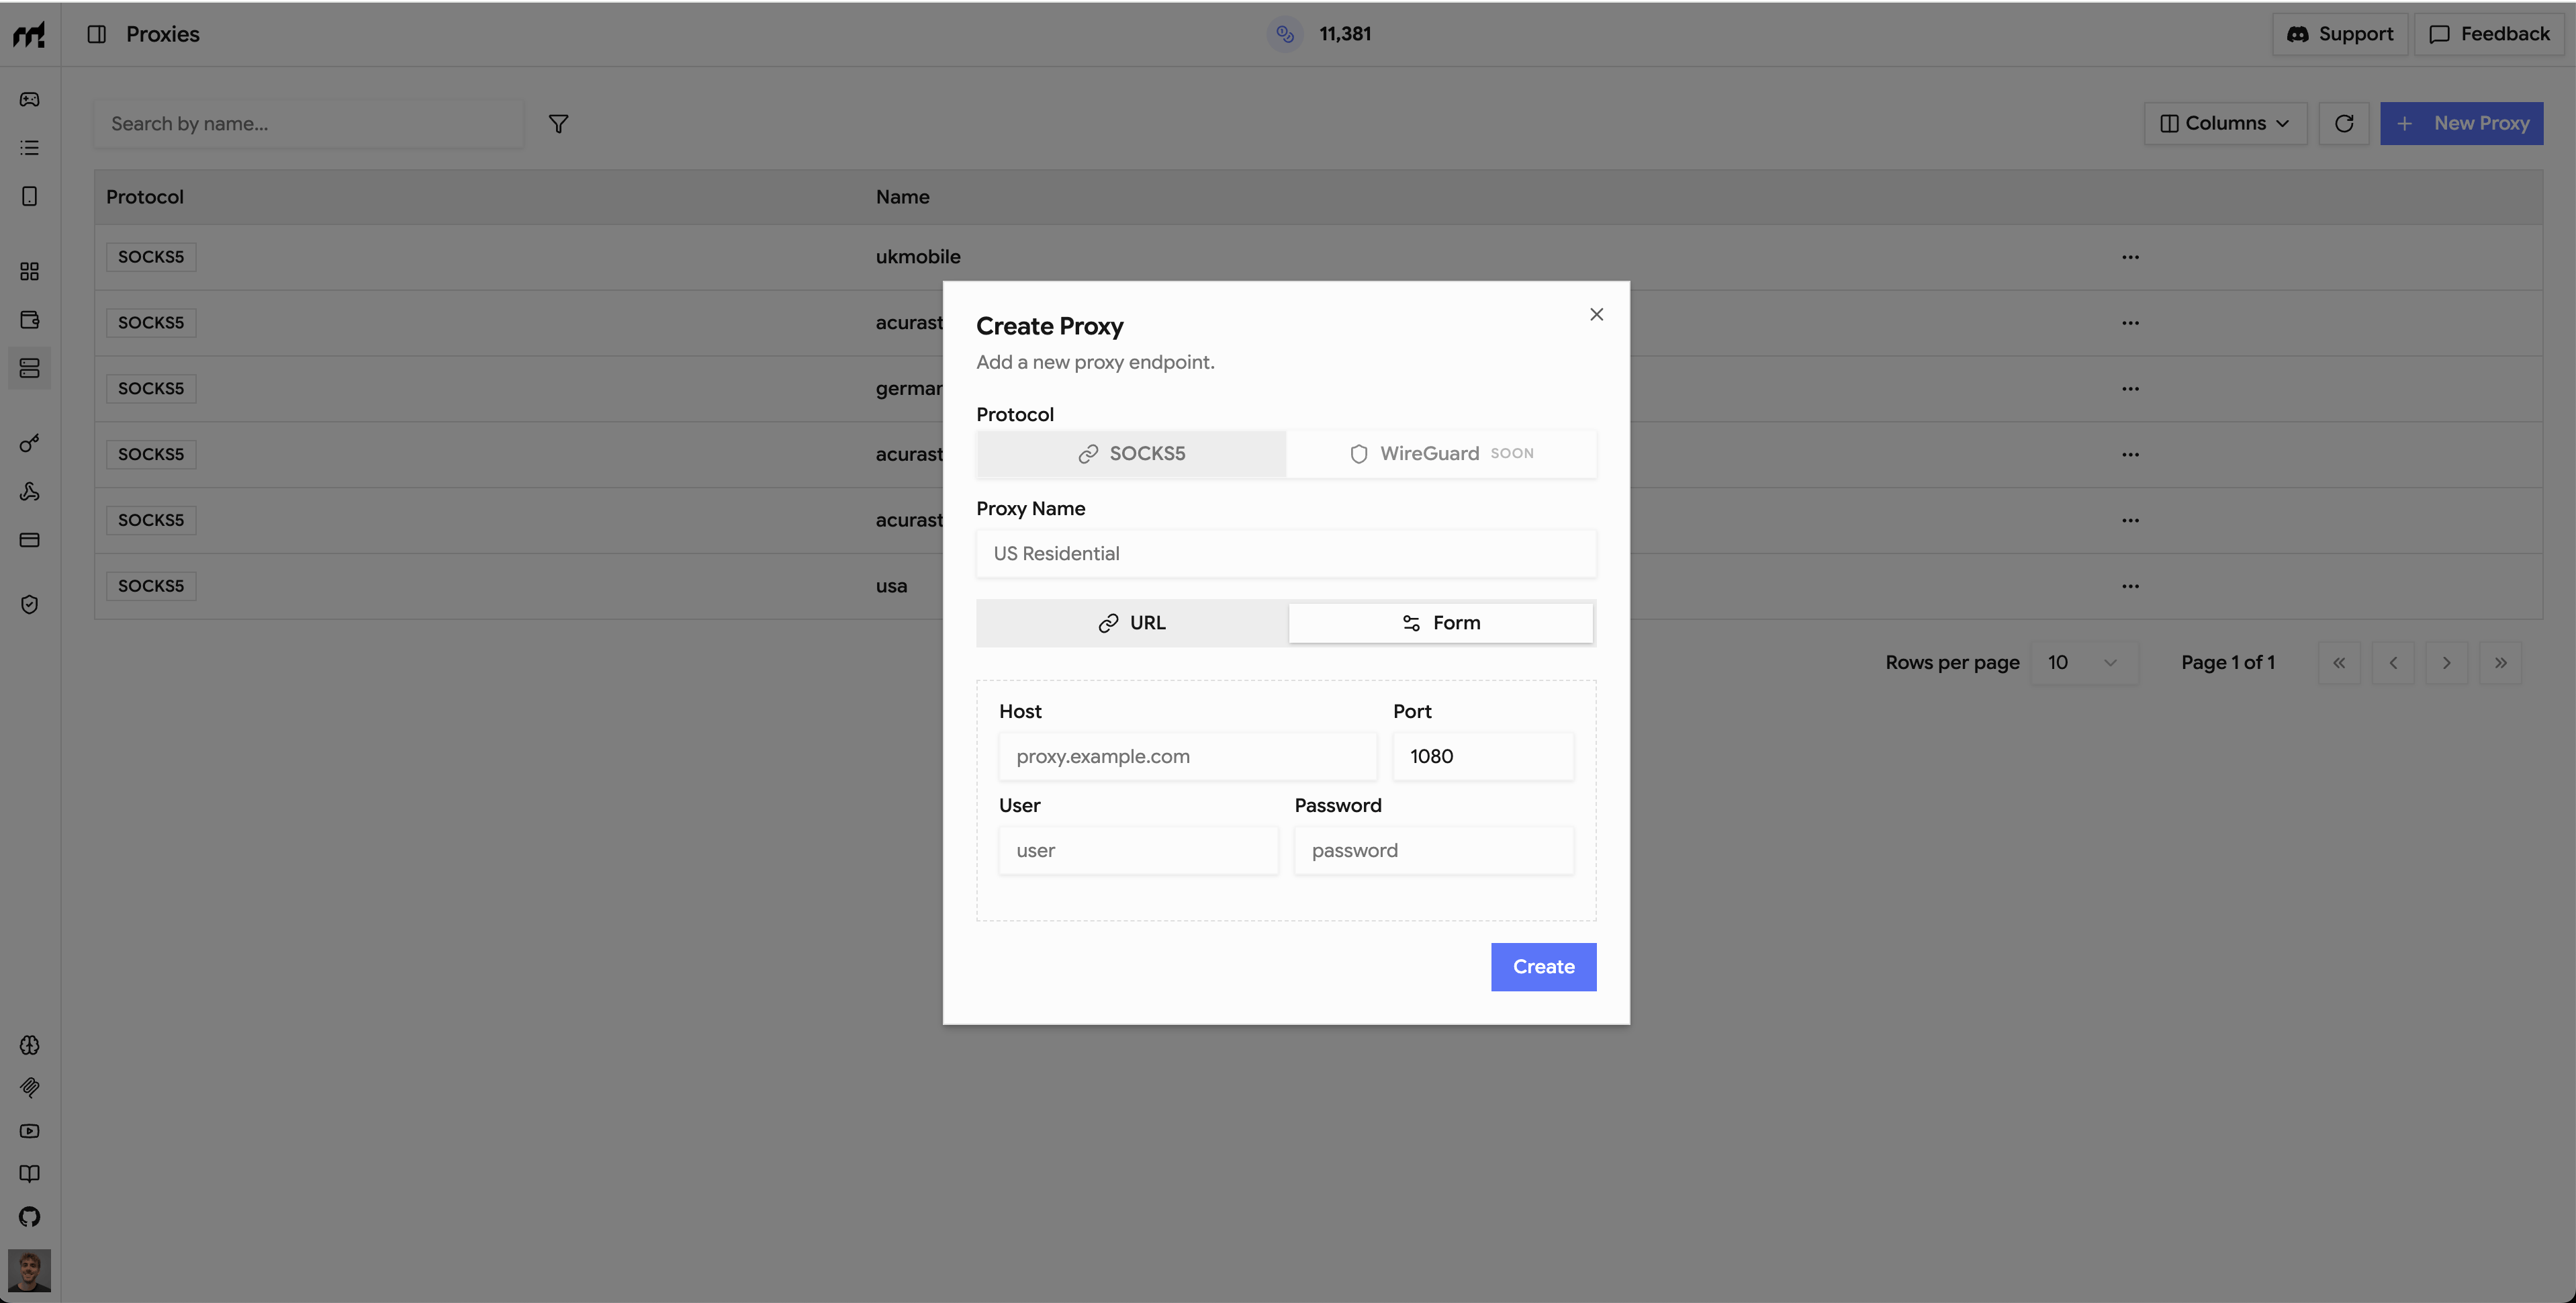The width and height of the screenshot is (2576, 1303).
Task: Click the Protocol column header
Action: pos(145,197)
